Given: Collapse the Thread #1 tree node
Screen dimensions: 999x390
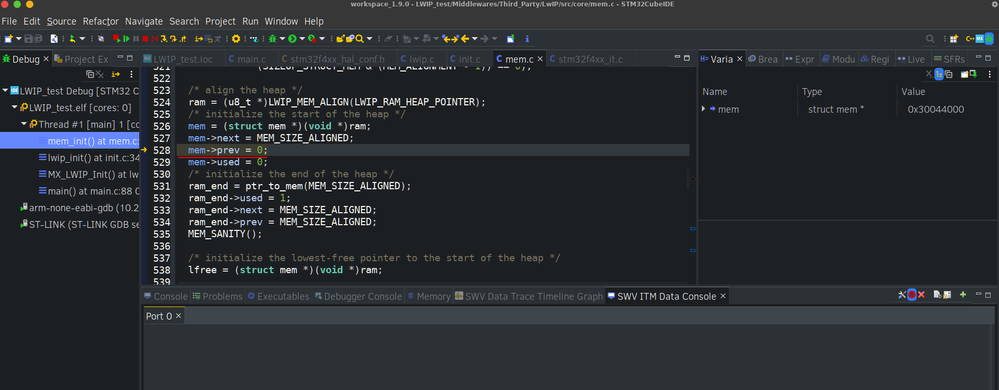Looking at the screenshot, I should coord(24,124).
